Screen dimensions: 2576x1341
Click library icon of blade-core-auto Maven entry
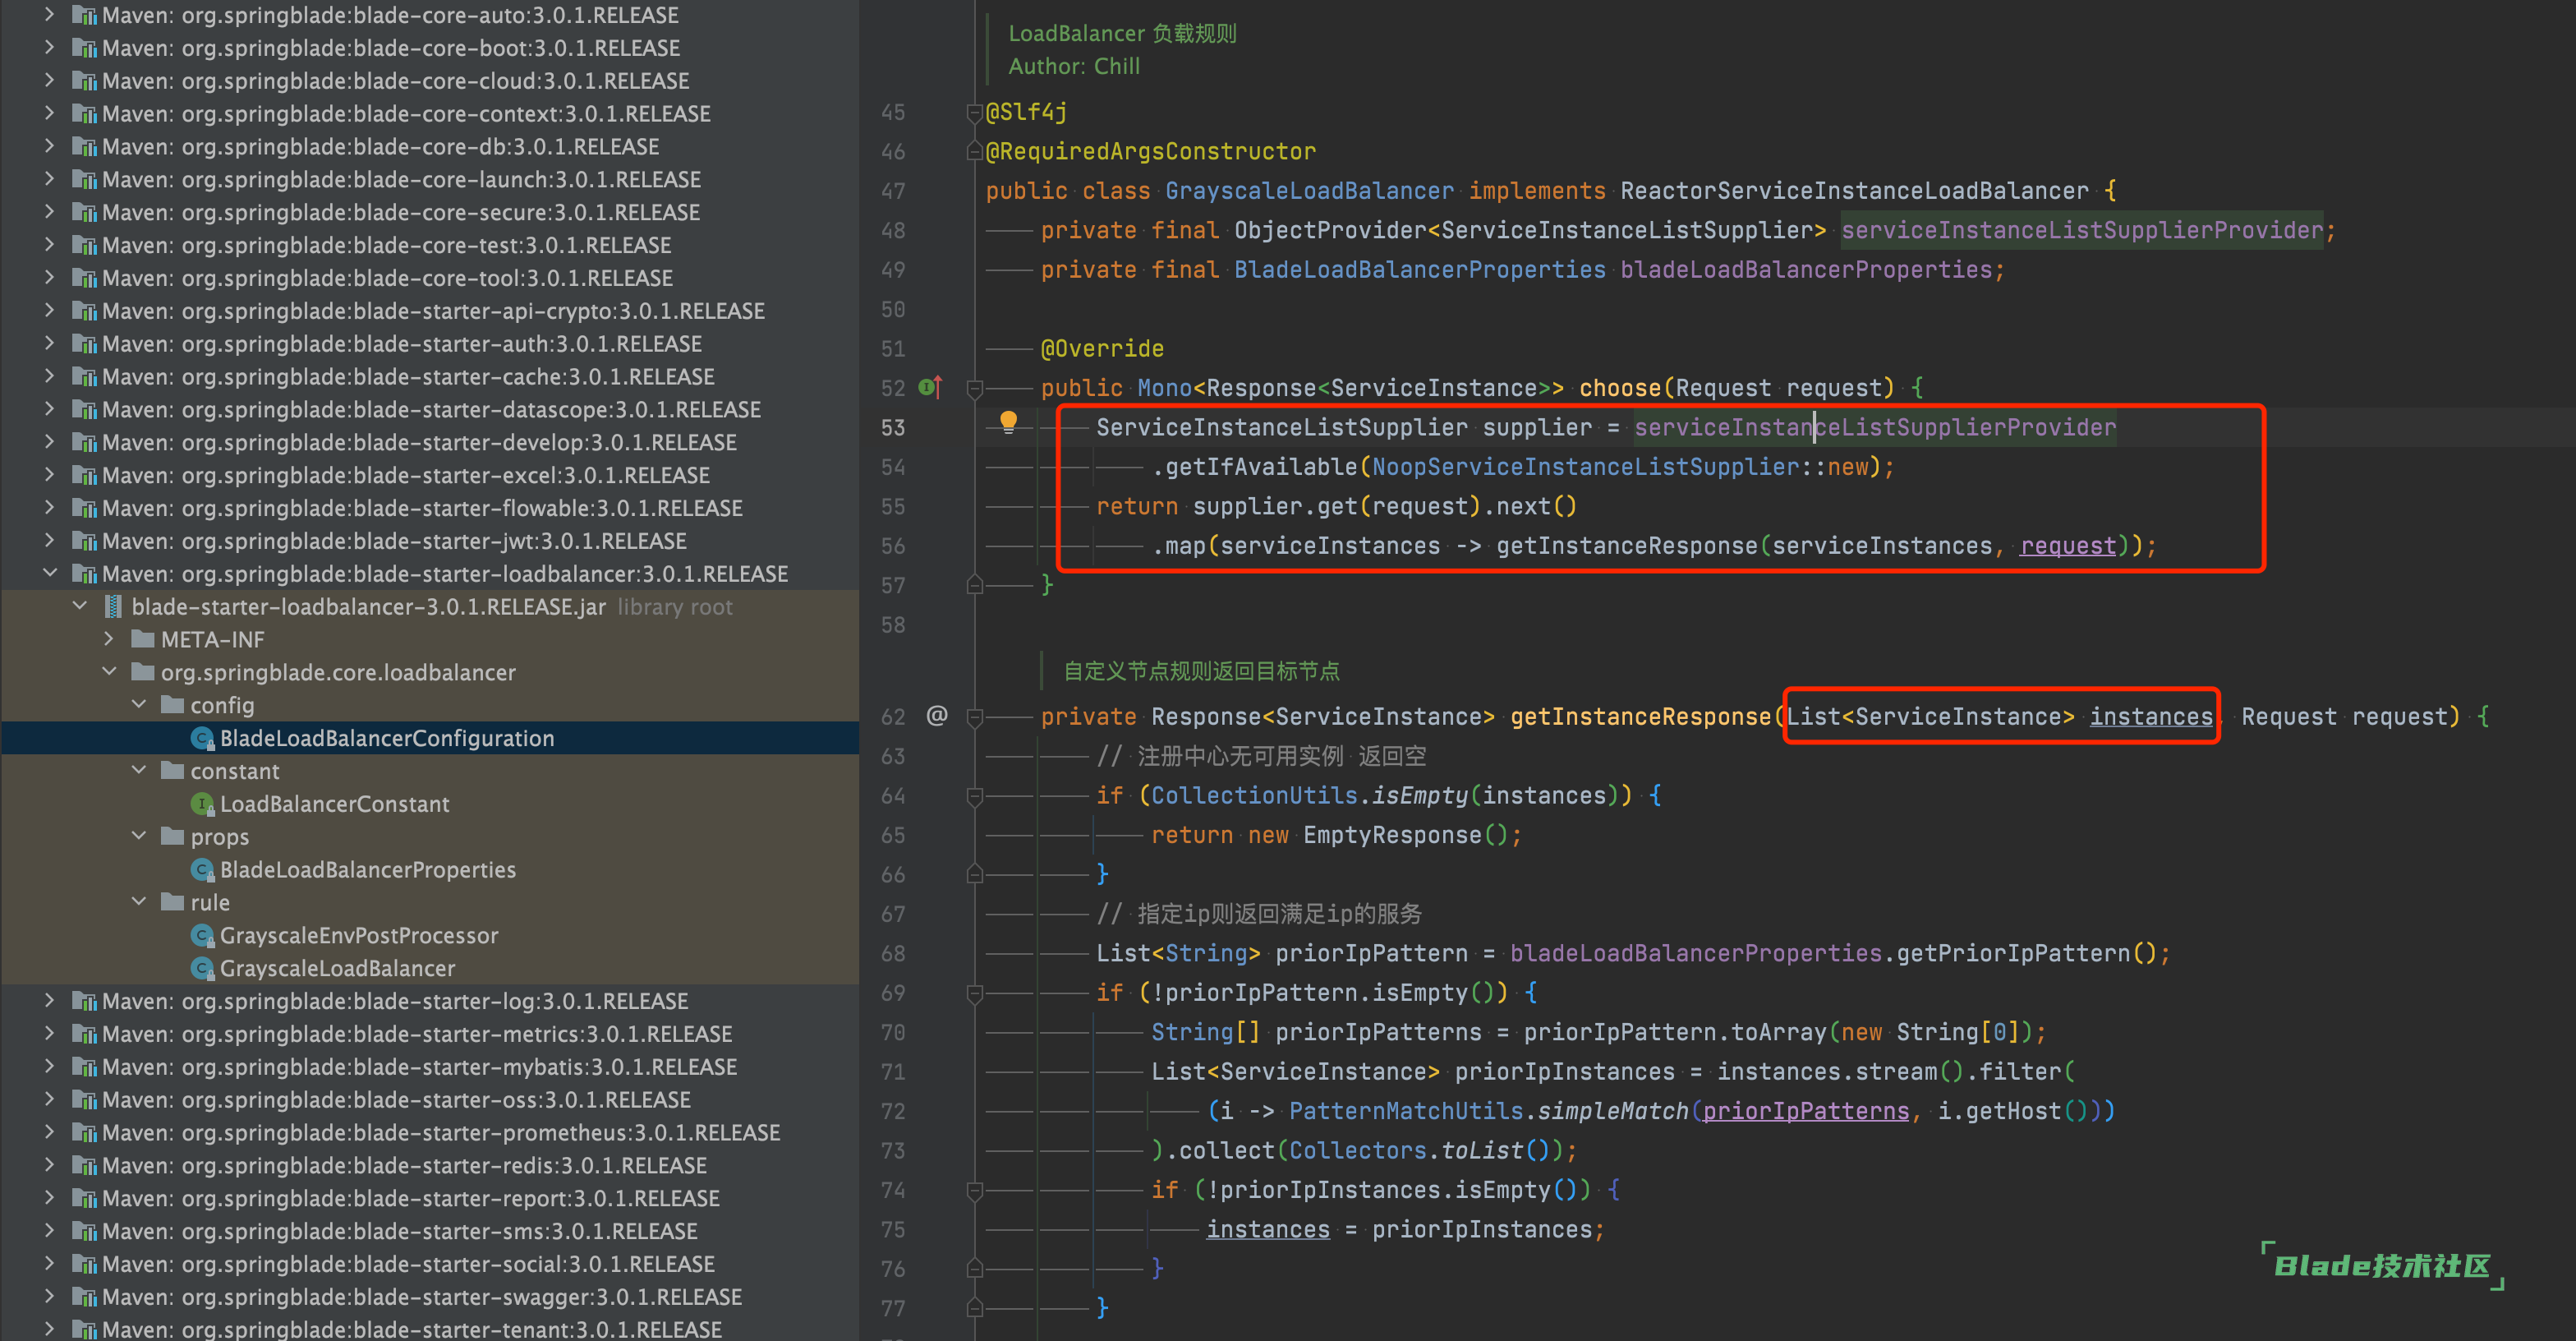pos(85,16)
